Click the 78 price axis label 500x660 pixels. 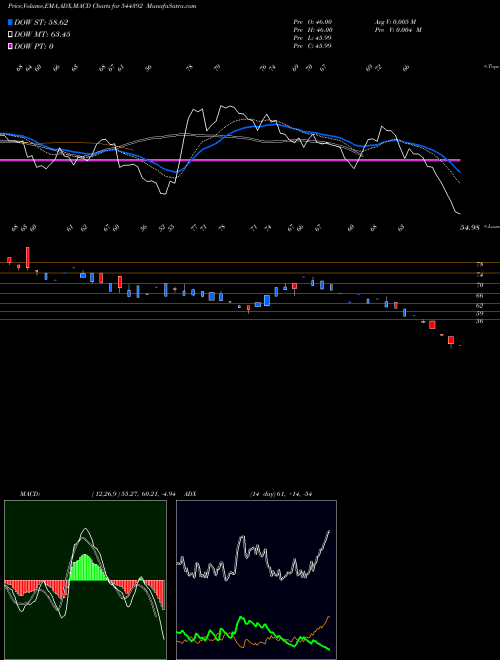pyautogui.click(x=479, y=265)
